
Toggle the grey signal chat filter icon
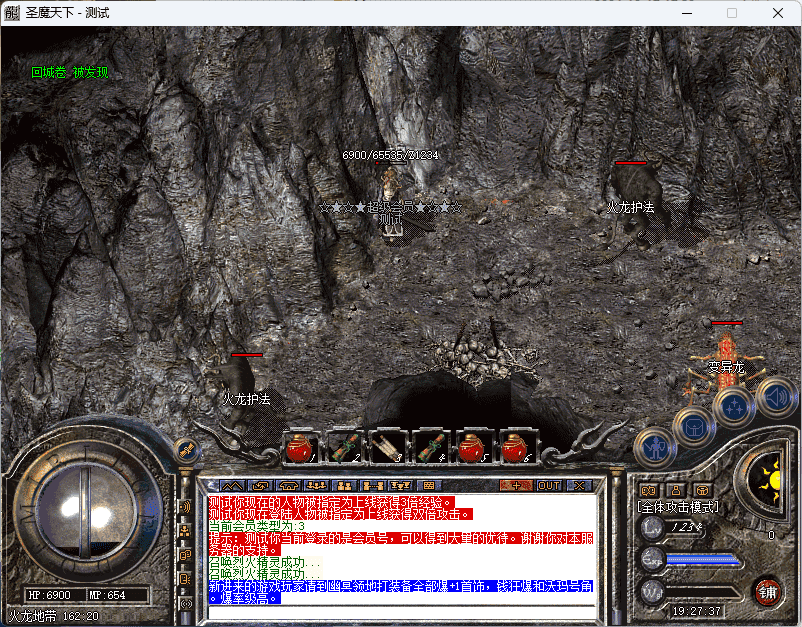pos(185,603)
